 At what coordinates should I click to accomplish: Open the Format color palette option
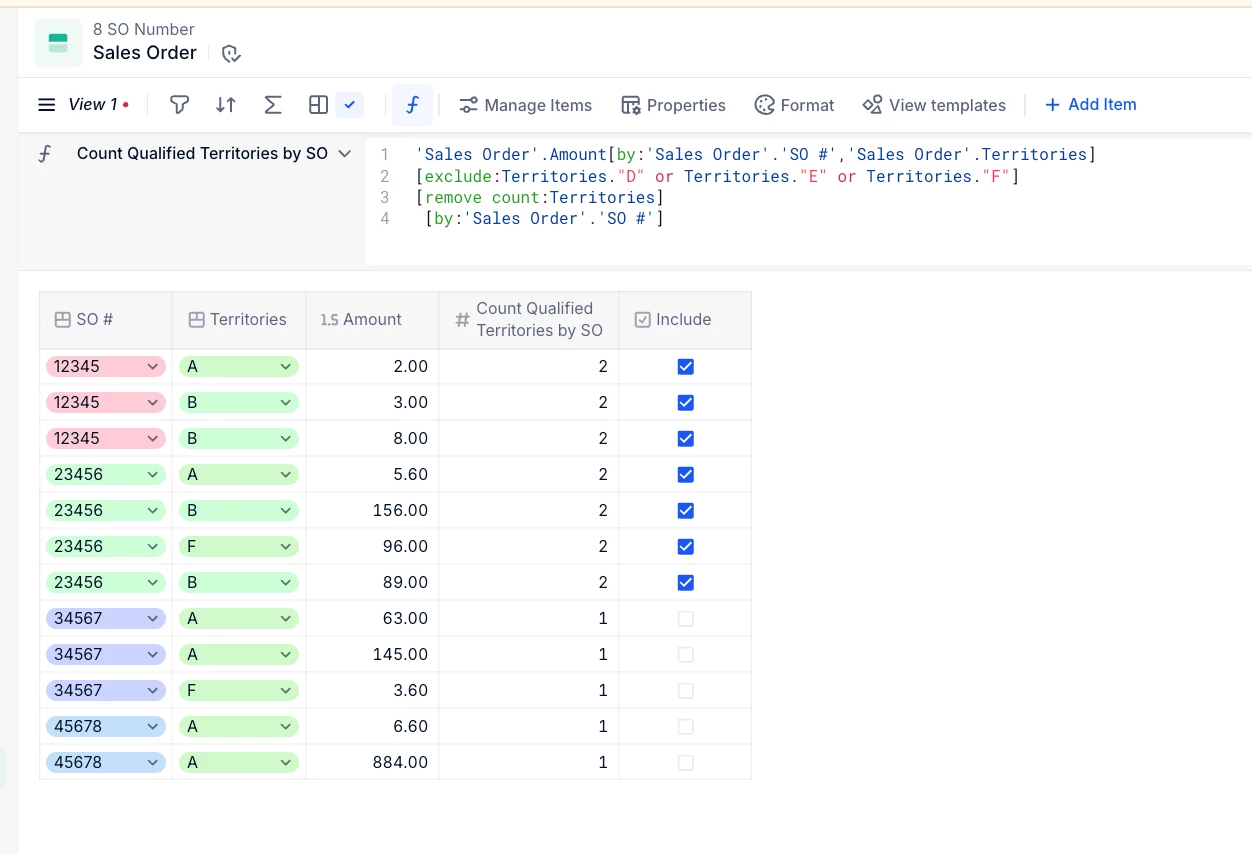[x=794, y=105]
